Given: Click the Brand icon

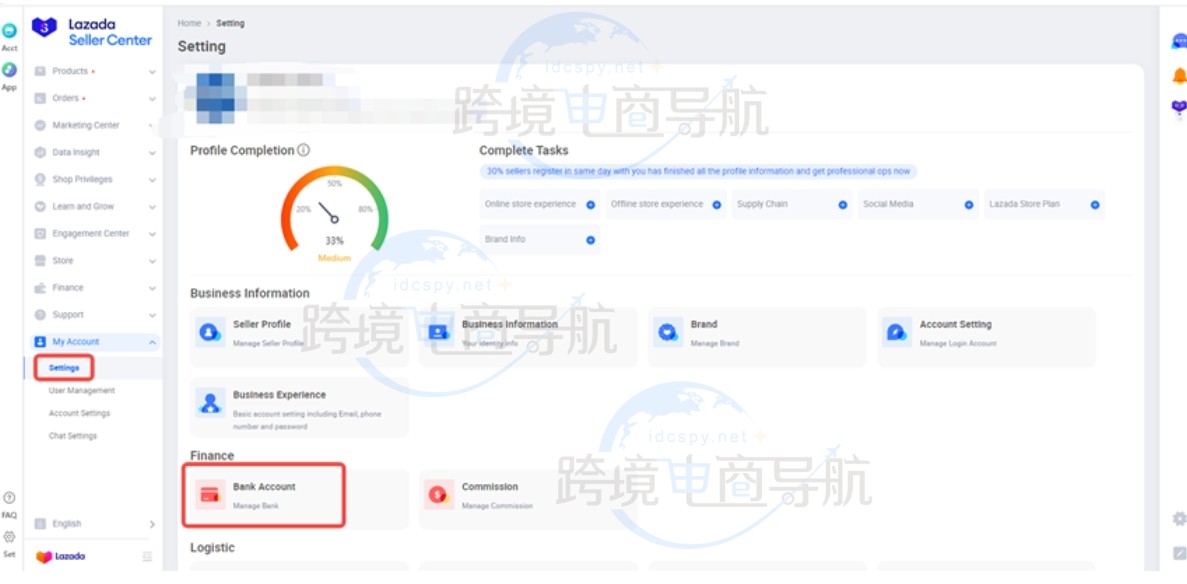Looking at the screenshot, I should click(x=668, y=332).
